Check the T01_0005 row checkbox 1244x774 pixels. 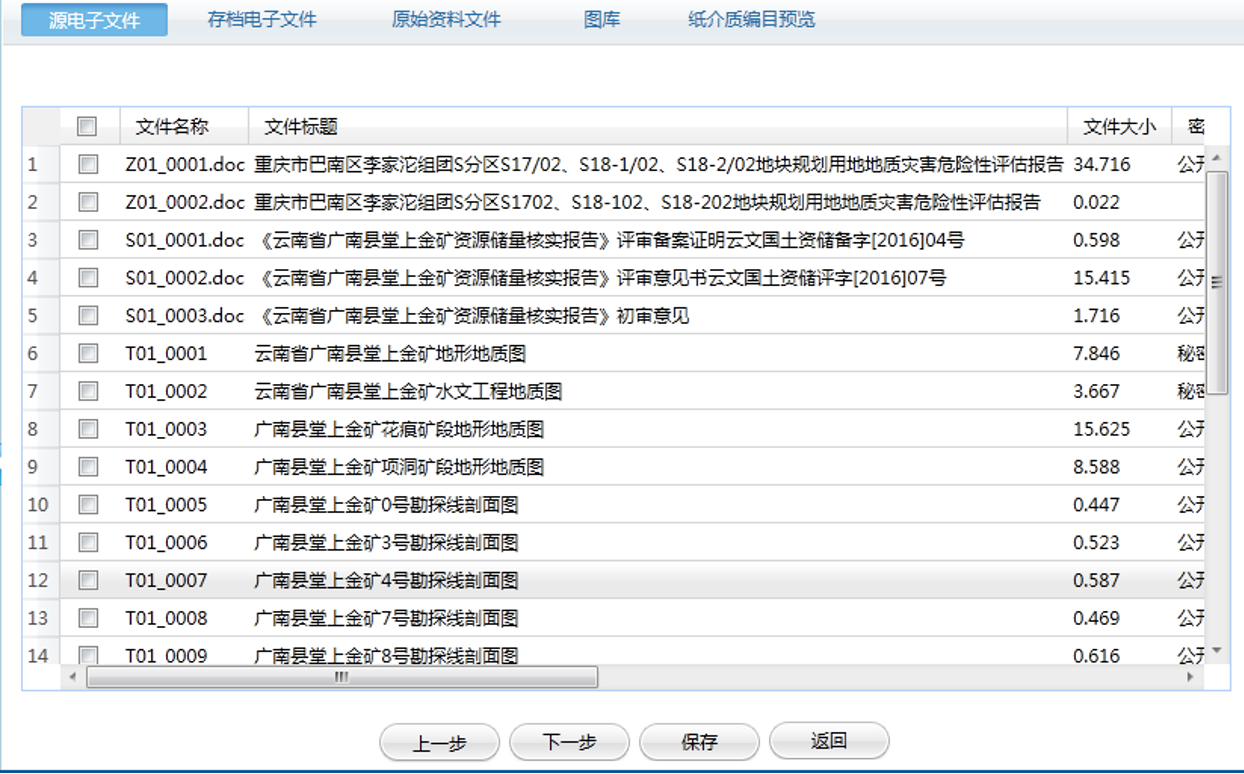[x=88, y=504]
